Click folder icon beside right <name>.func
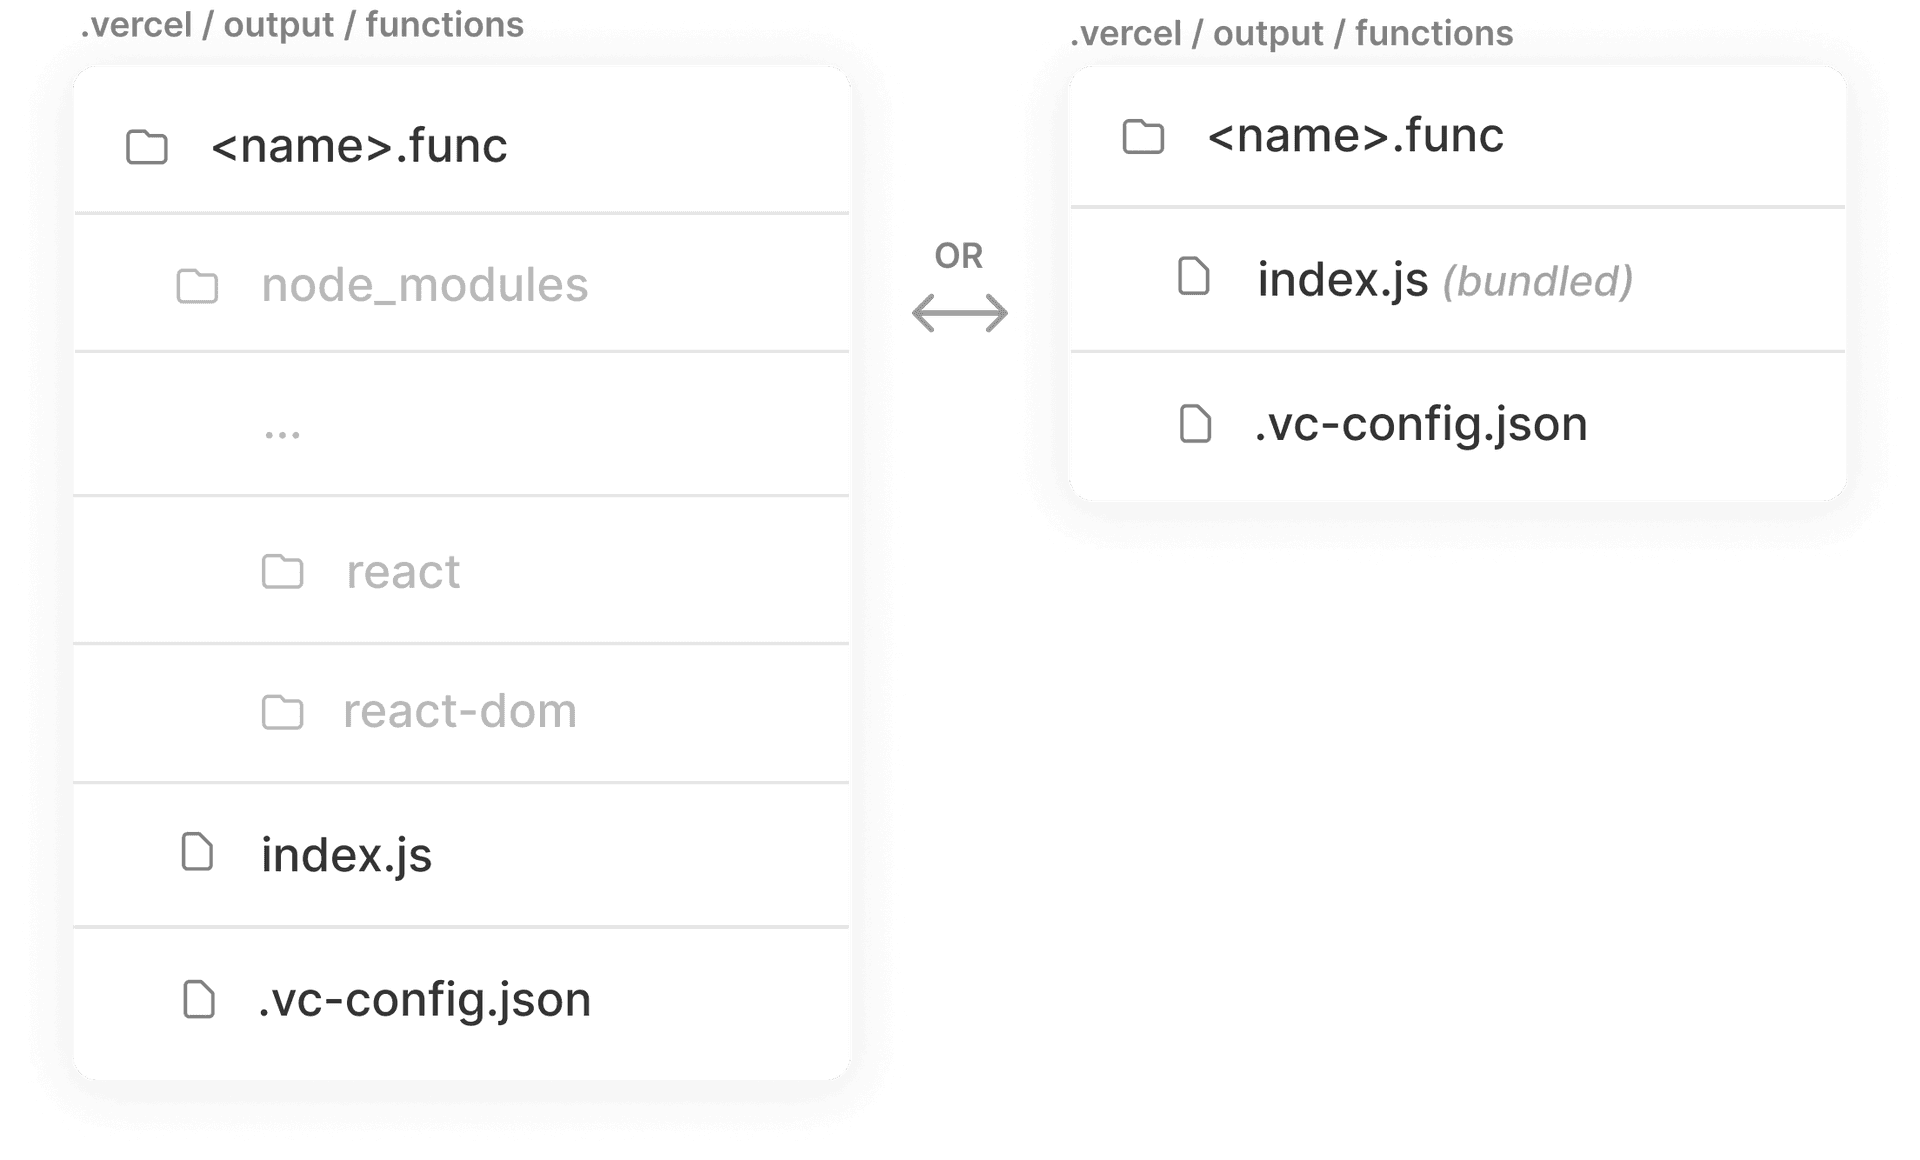 (1143, 137)
